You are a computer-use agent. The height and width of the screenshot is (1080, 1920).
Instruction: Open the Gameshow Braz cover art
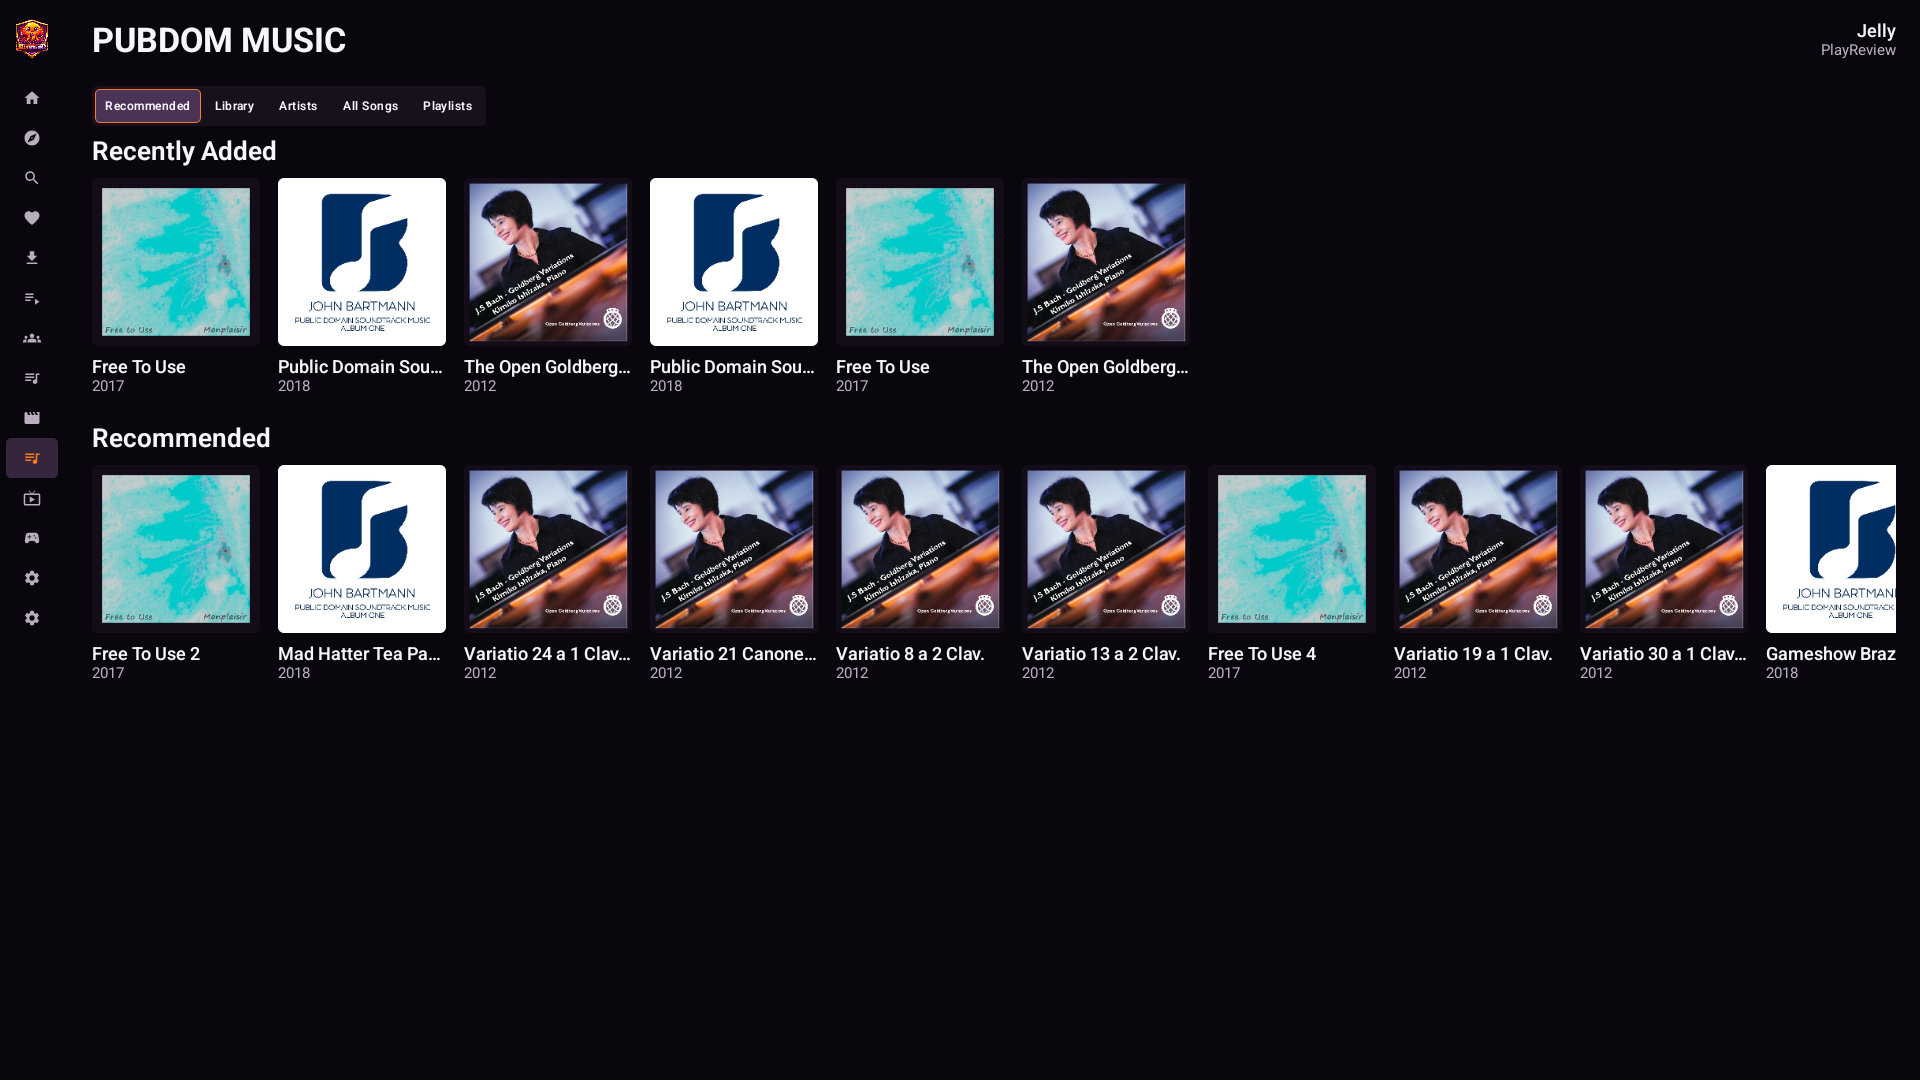[x=1831, y=549]
